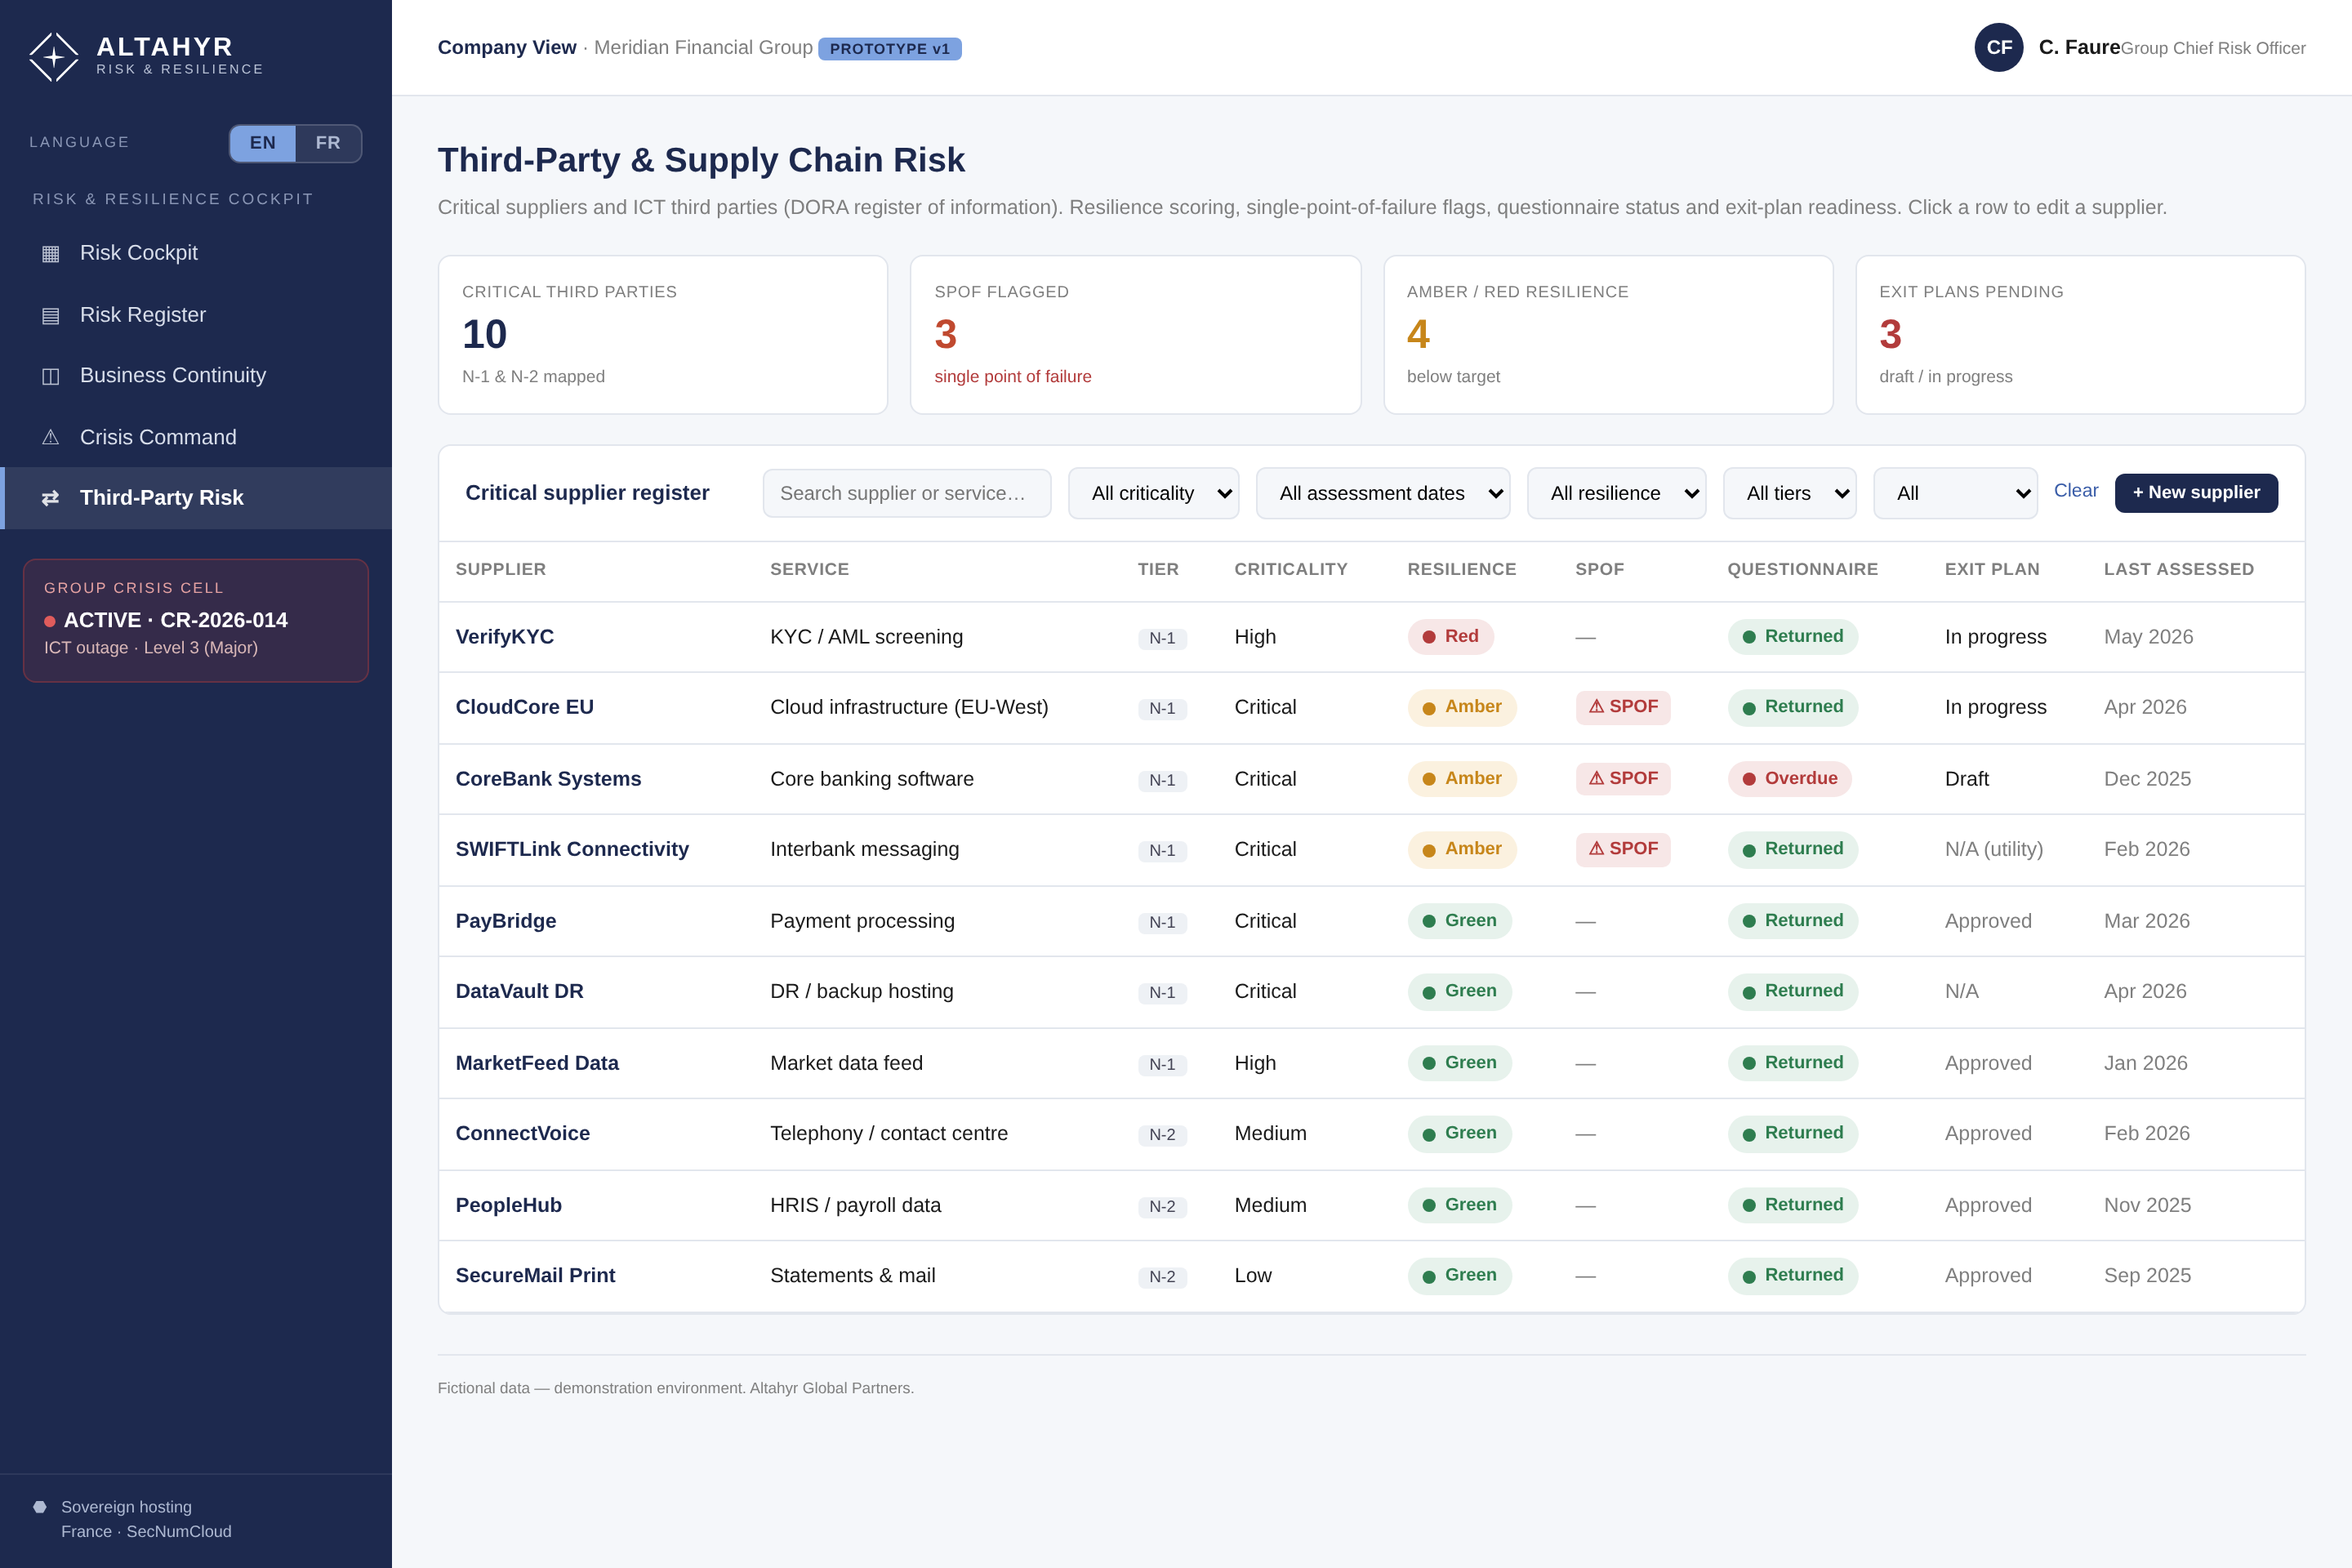Click the Red resilience badge for VerifyKYC
This screenshot has height=1568, width=2352.
coord(1450,637)
